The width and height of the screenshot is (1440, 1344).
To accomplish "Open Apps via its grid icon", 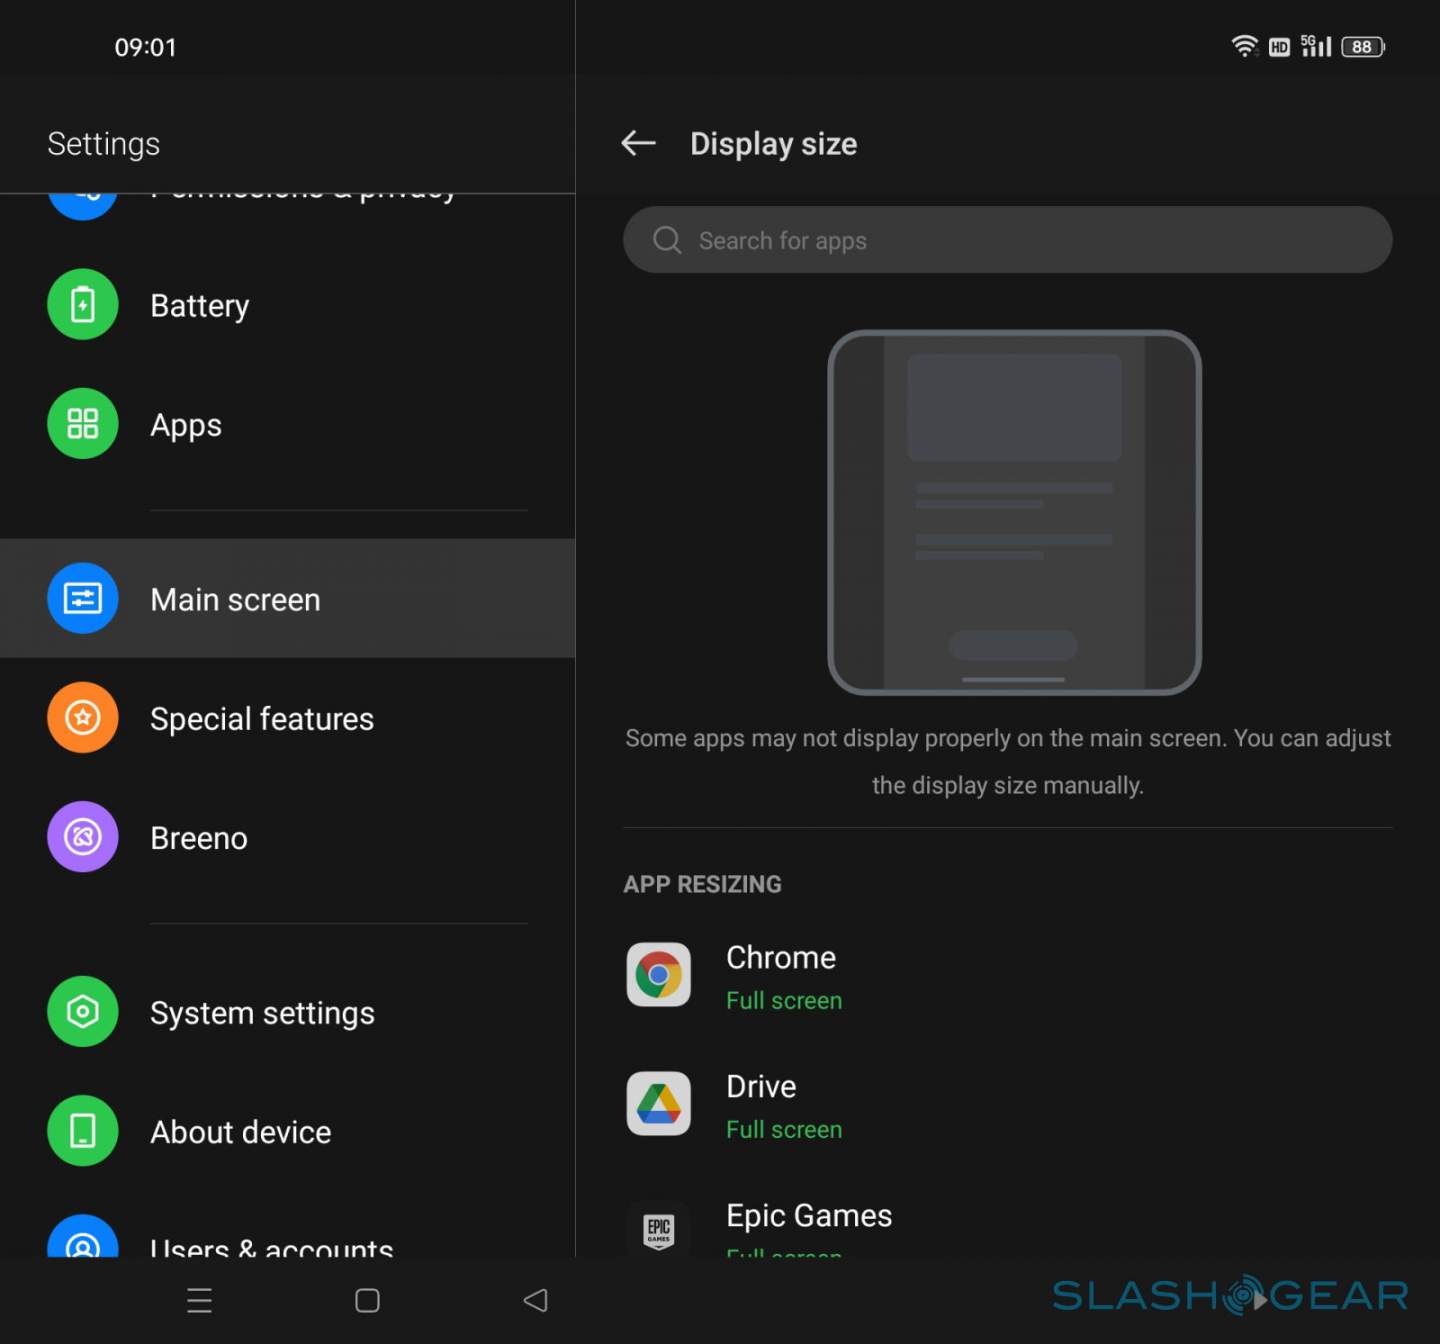I will point(83,424).
